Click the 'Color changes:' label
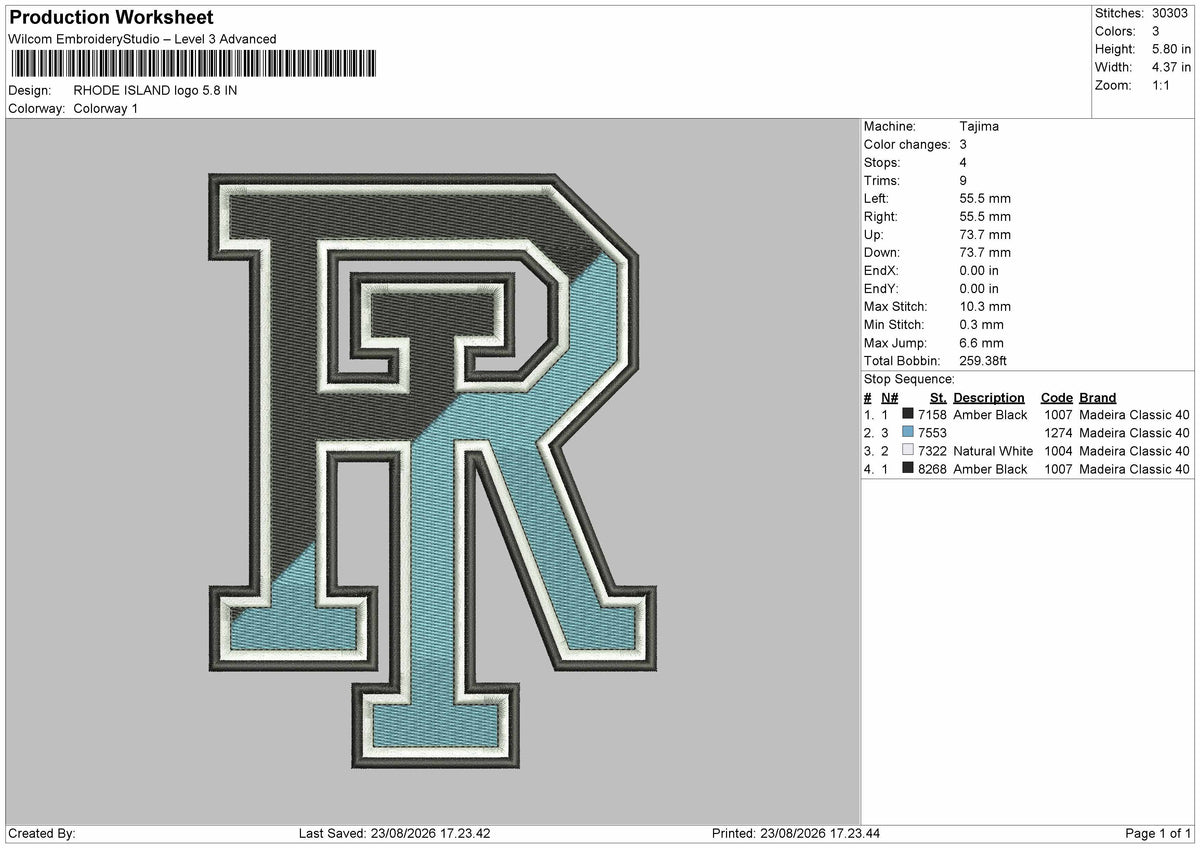 907,144
